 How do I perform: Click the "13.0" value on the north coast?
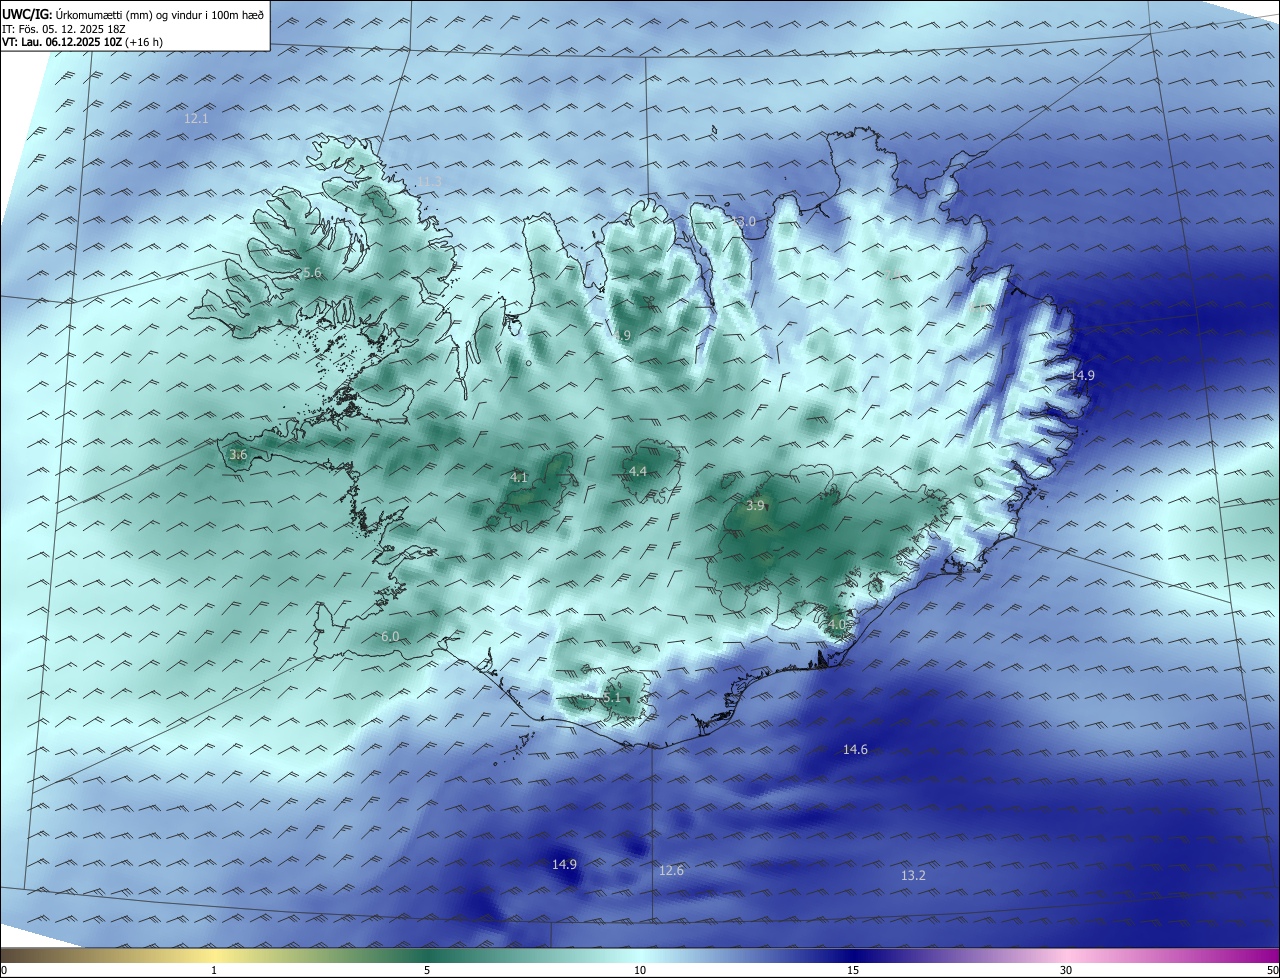(744, 221)
